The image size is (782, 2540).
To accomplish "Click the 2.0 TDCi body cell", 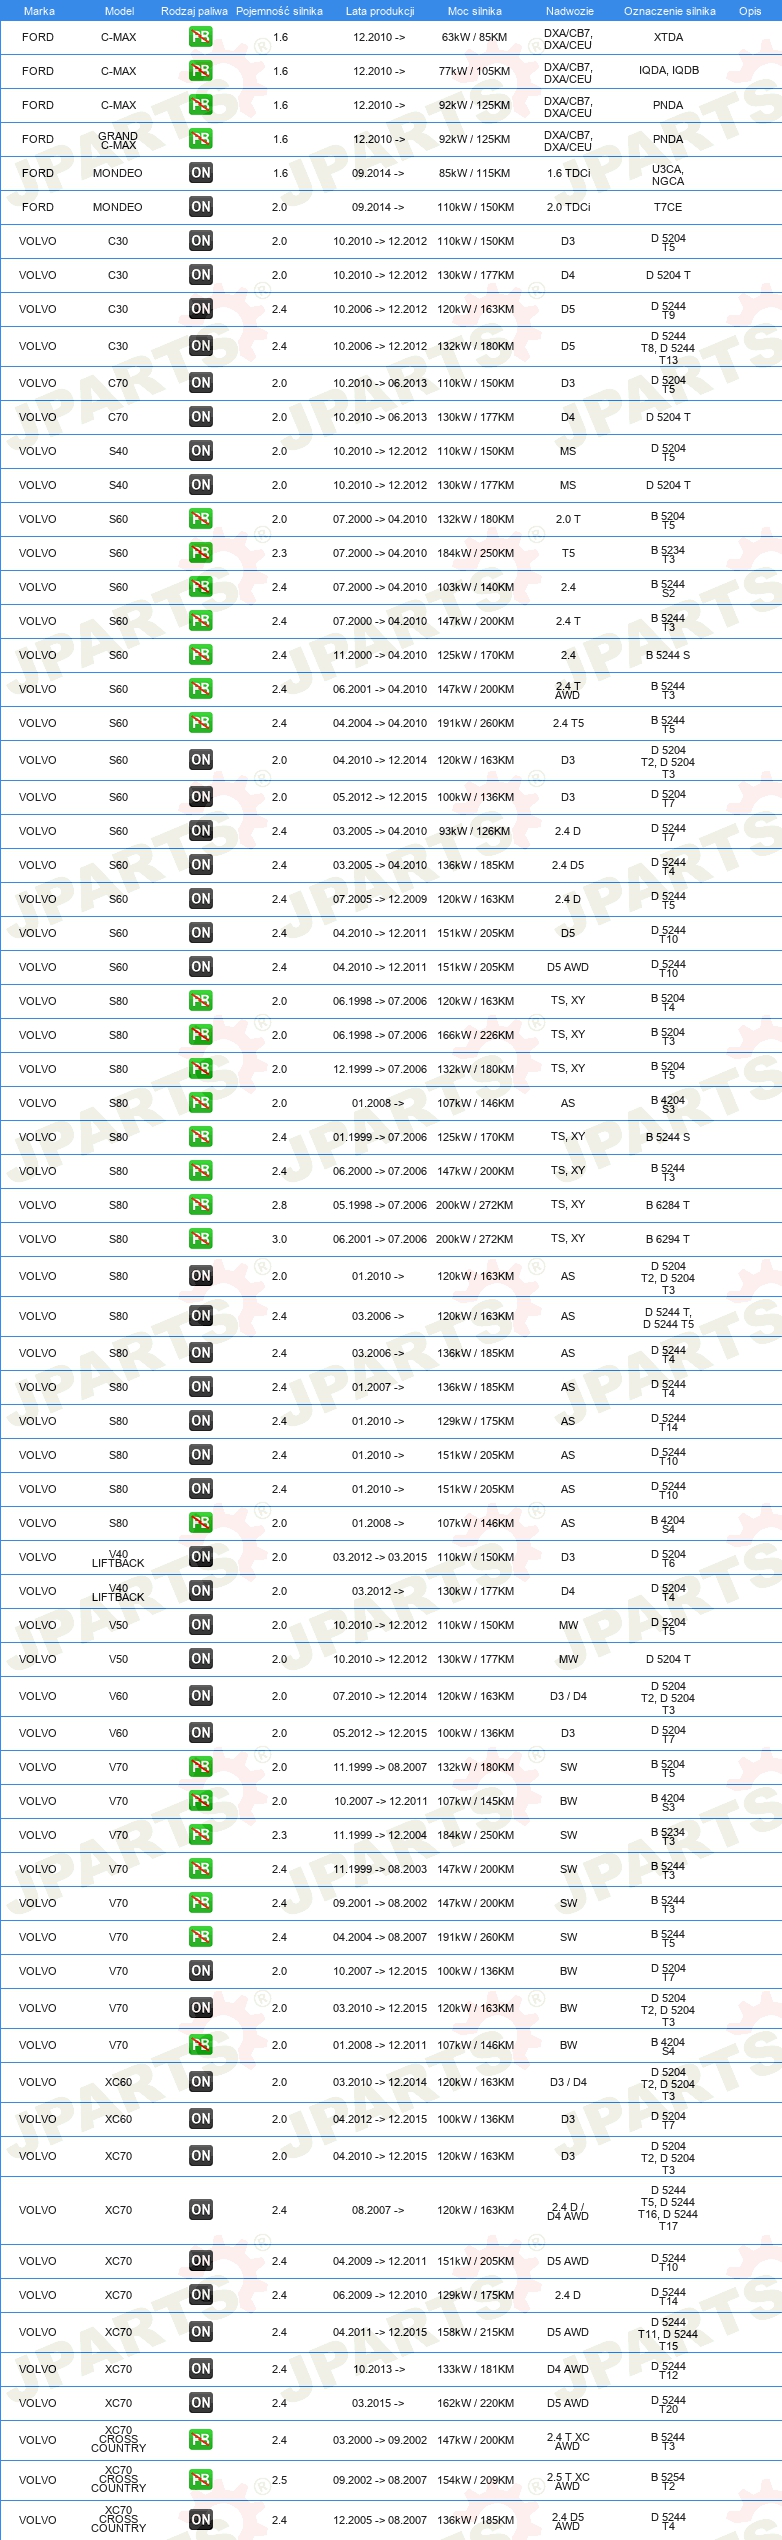I will (568, 207).
